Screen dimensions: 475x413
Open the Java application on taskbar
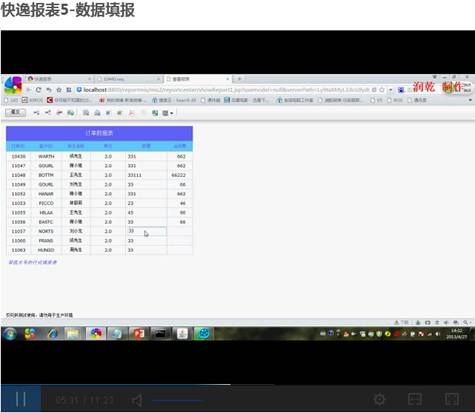pos(182,333)
